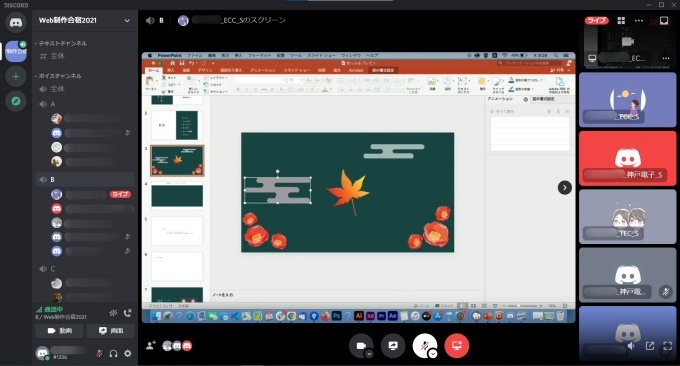Click the red ライブ badge in channel B list
680x366 pixels.
click(x=120, y=194)
